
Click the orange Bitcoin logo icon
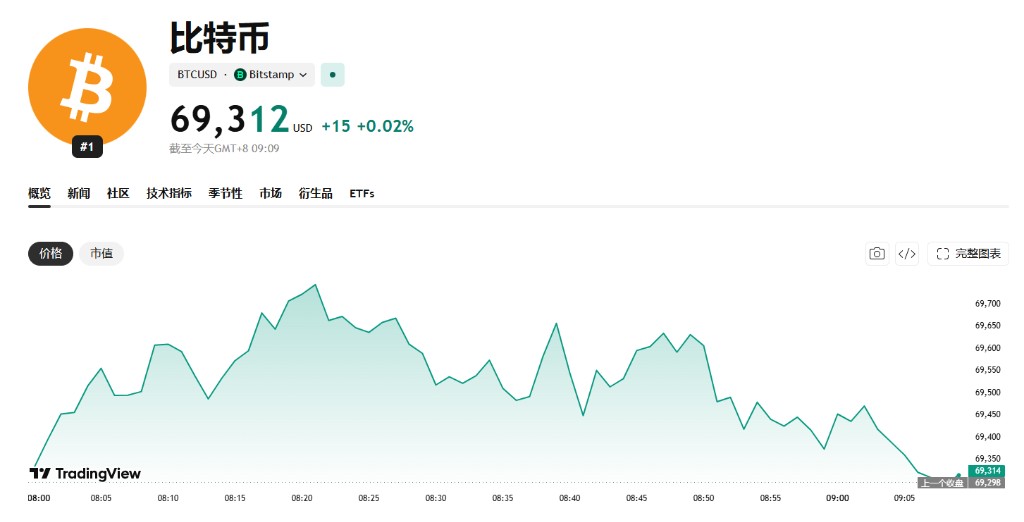(x=87, y=87)
